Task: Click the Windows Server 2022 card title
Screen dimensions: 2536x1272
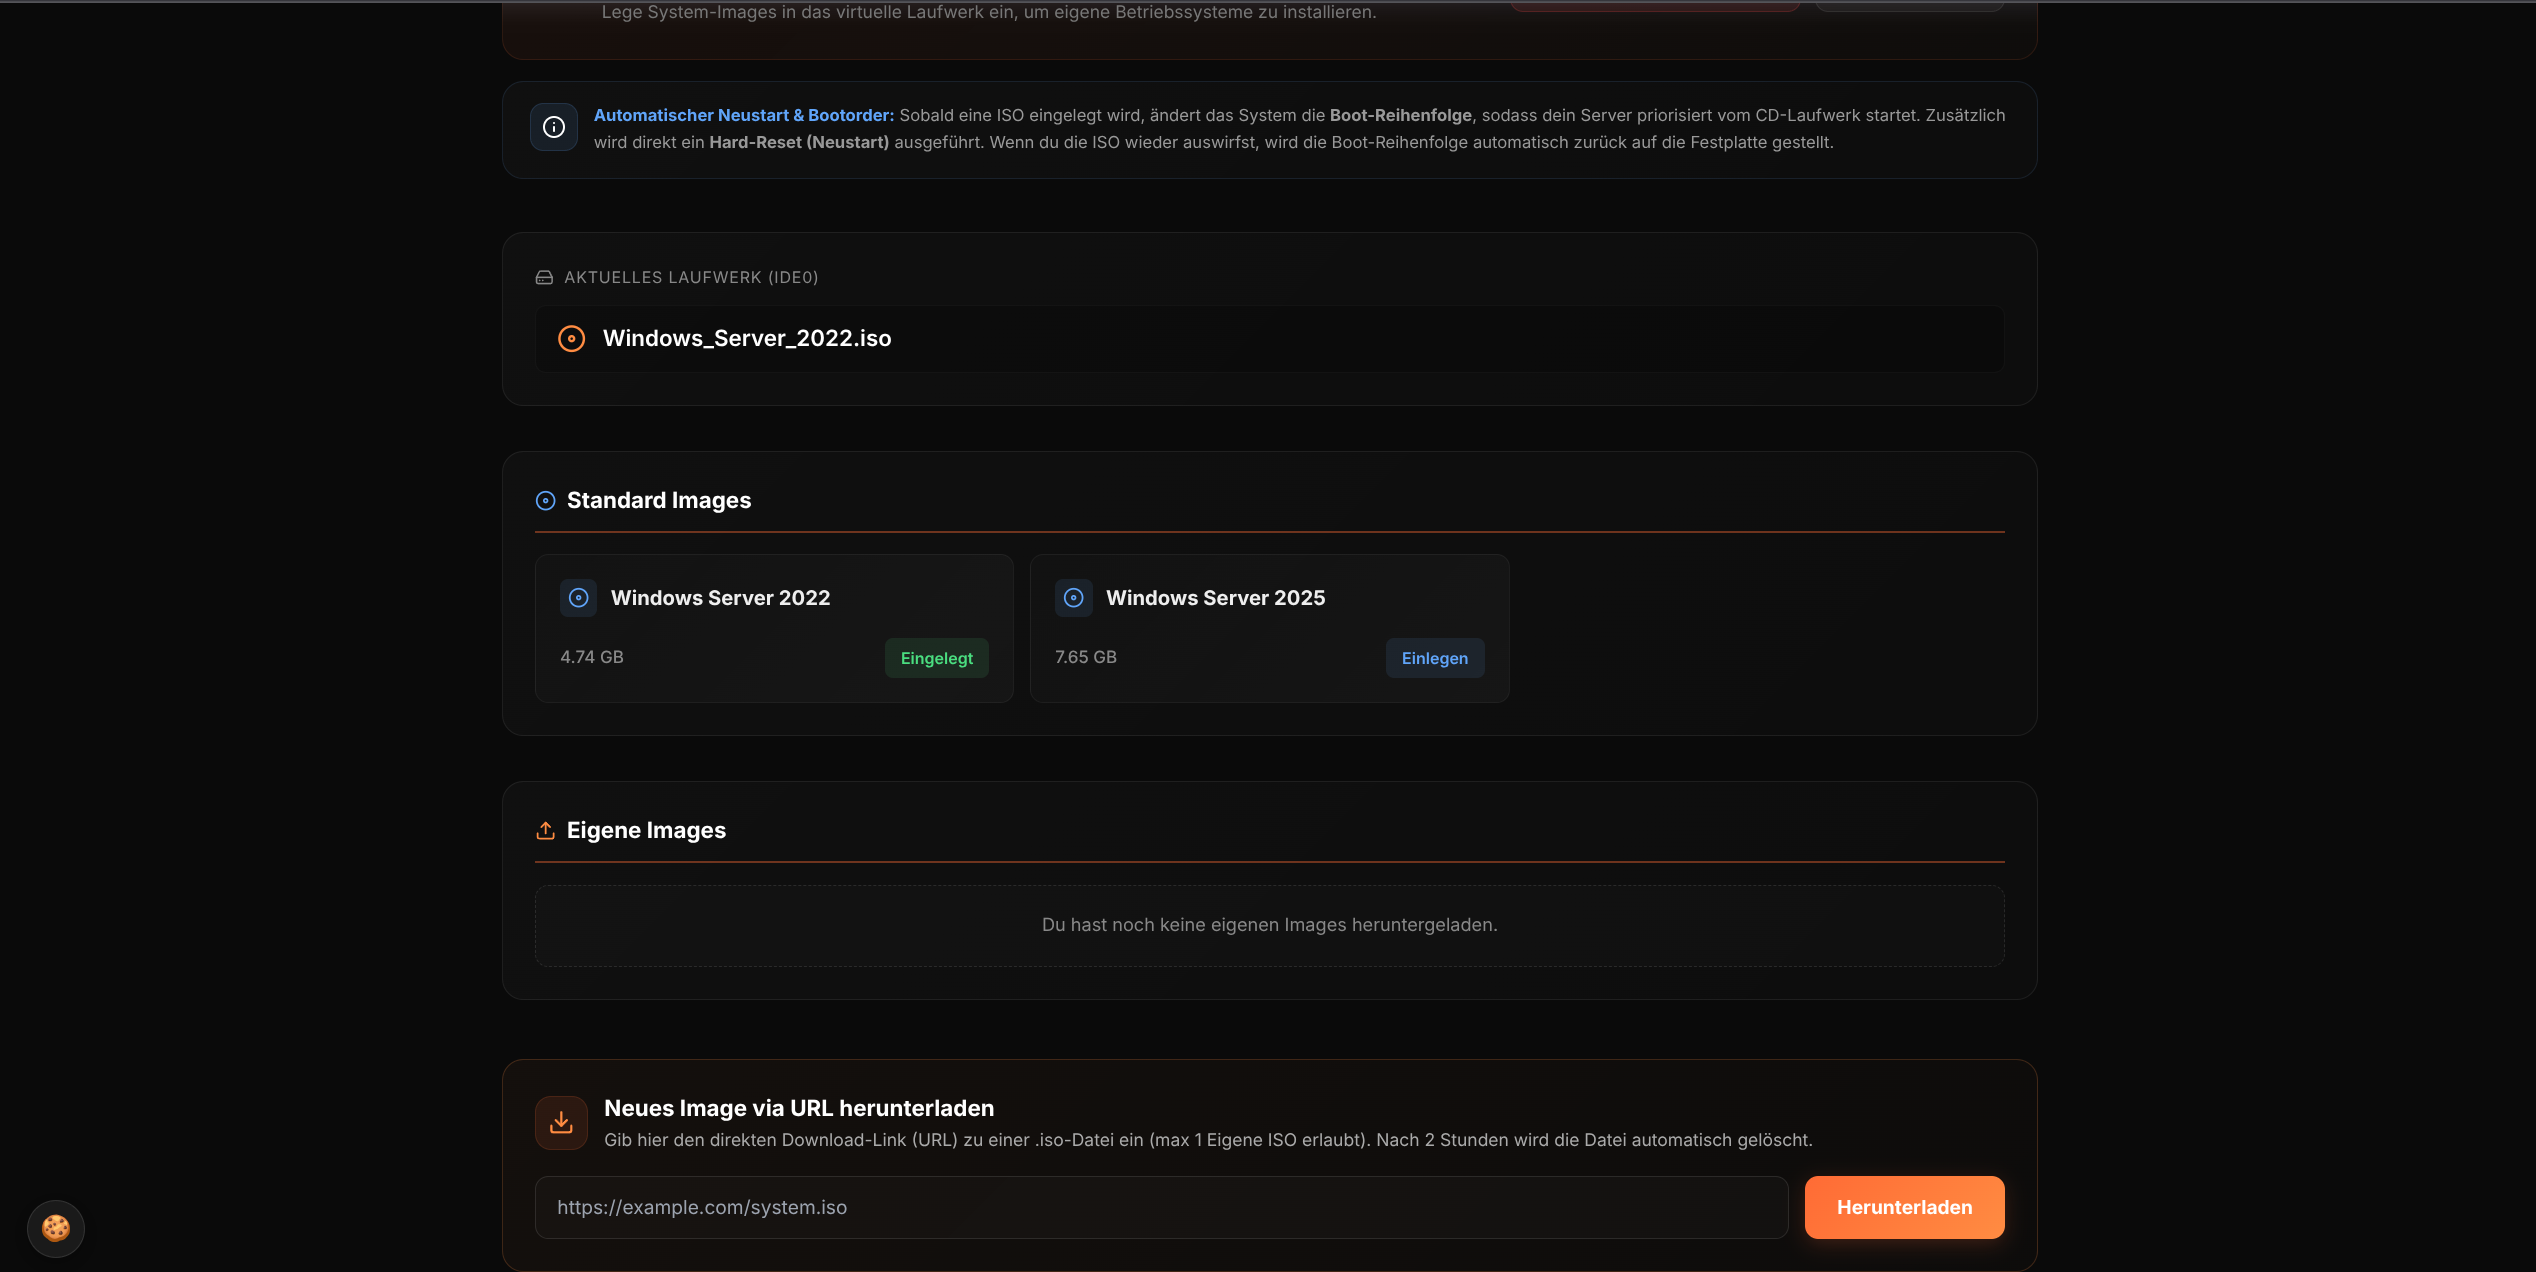Action: click(x=720, y=598)
